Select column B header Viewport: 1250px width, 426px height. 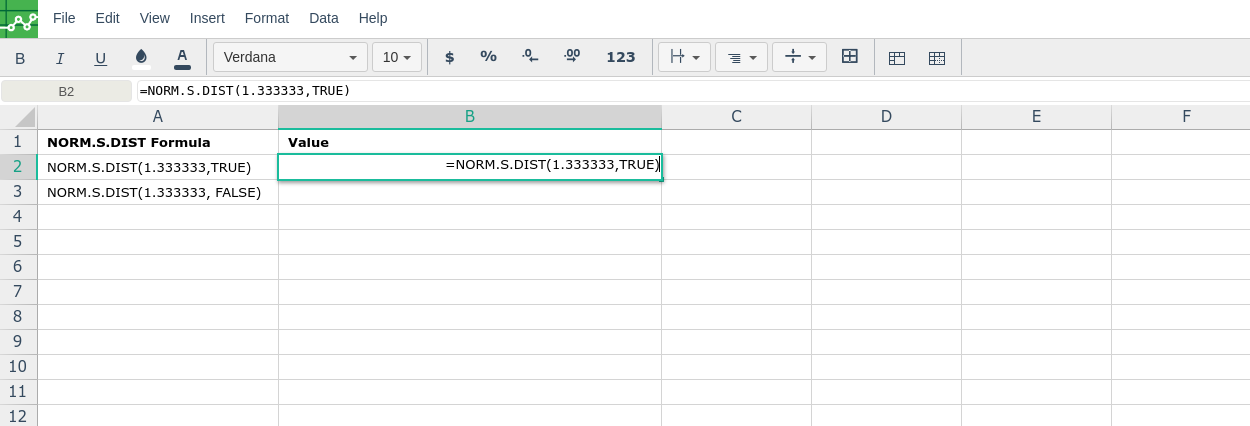pyautogui.click(x=470, y=117)
